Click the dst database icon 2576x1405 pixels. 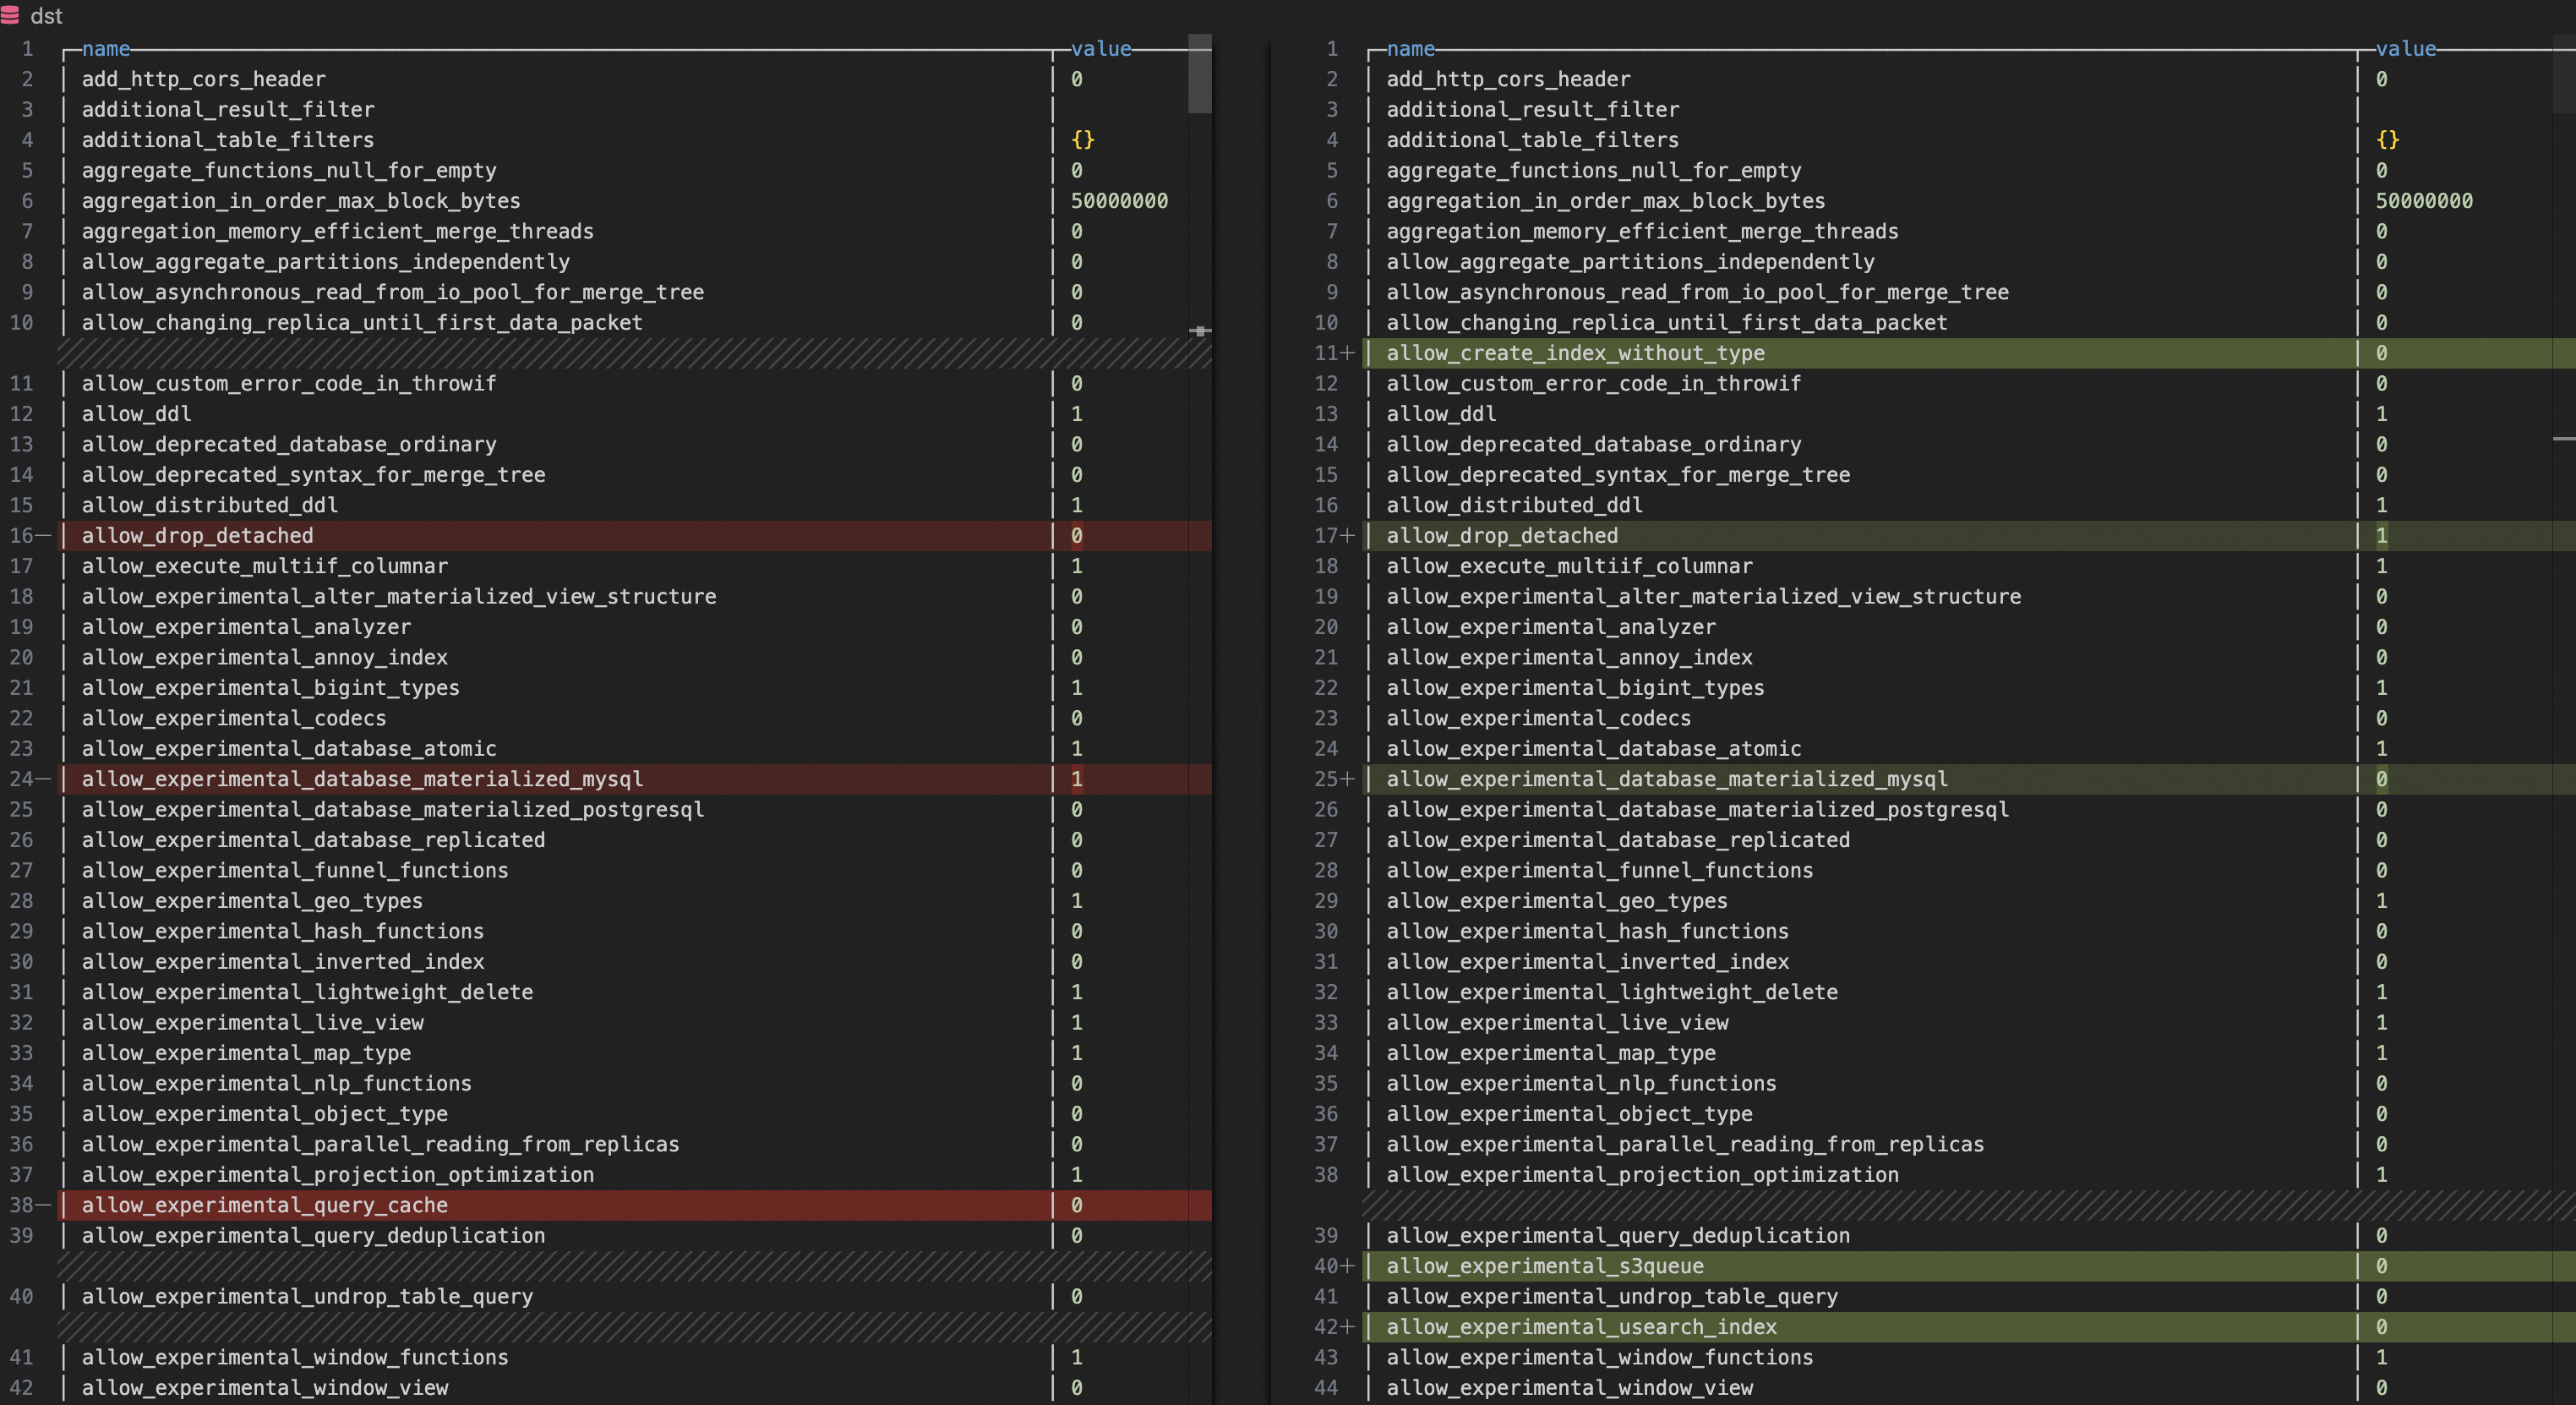(10, 15)
